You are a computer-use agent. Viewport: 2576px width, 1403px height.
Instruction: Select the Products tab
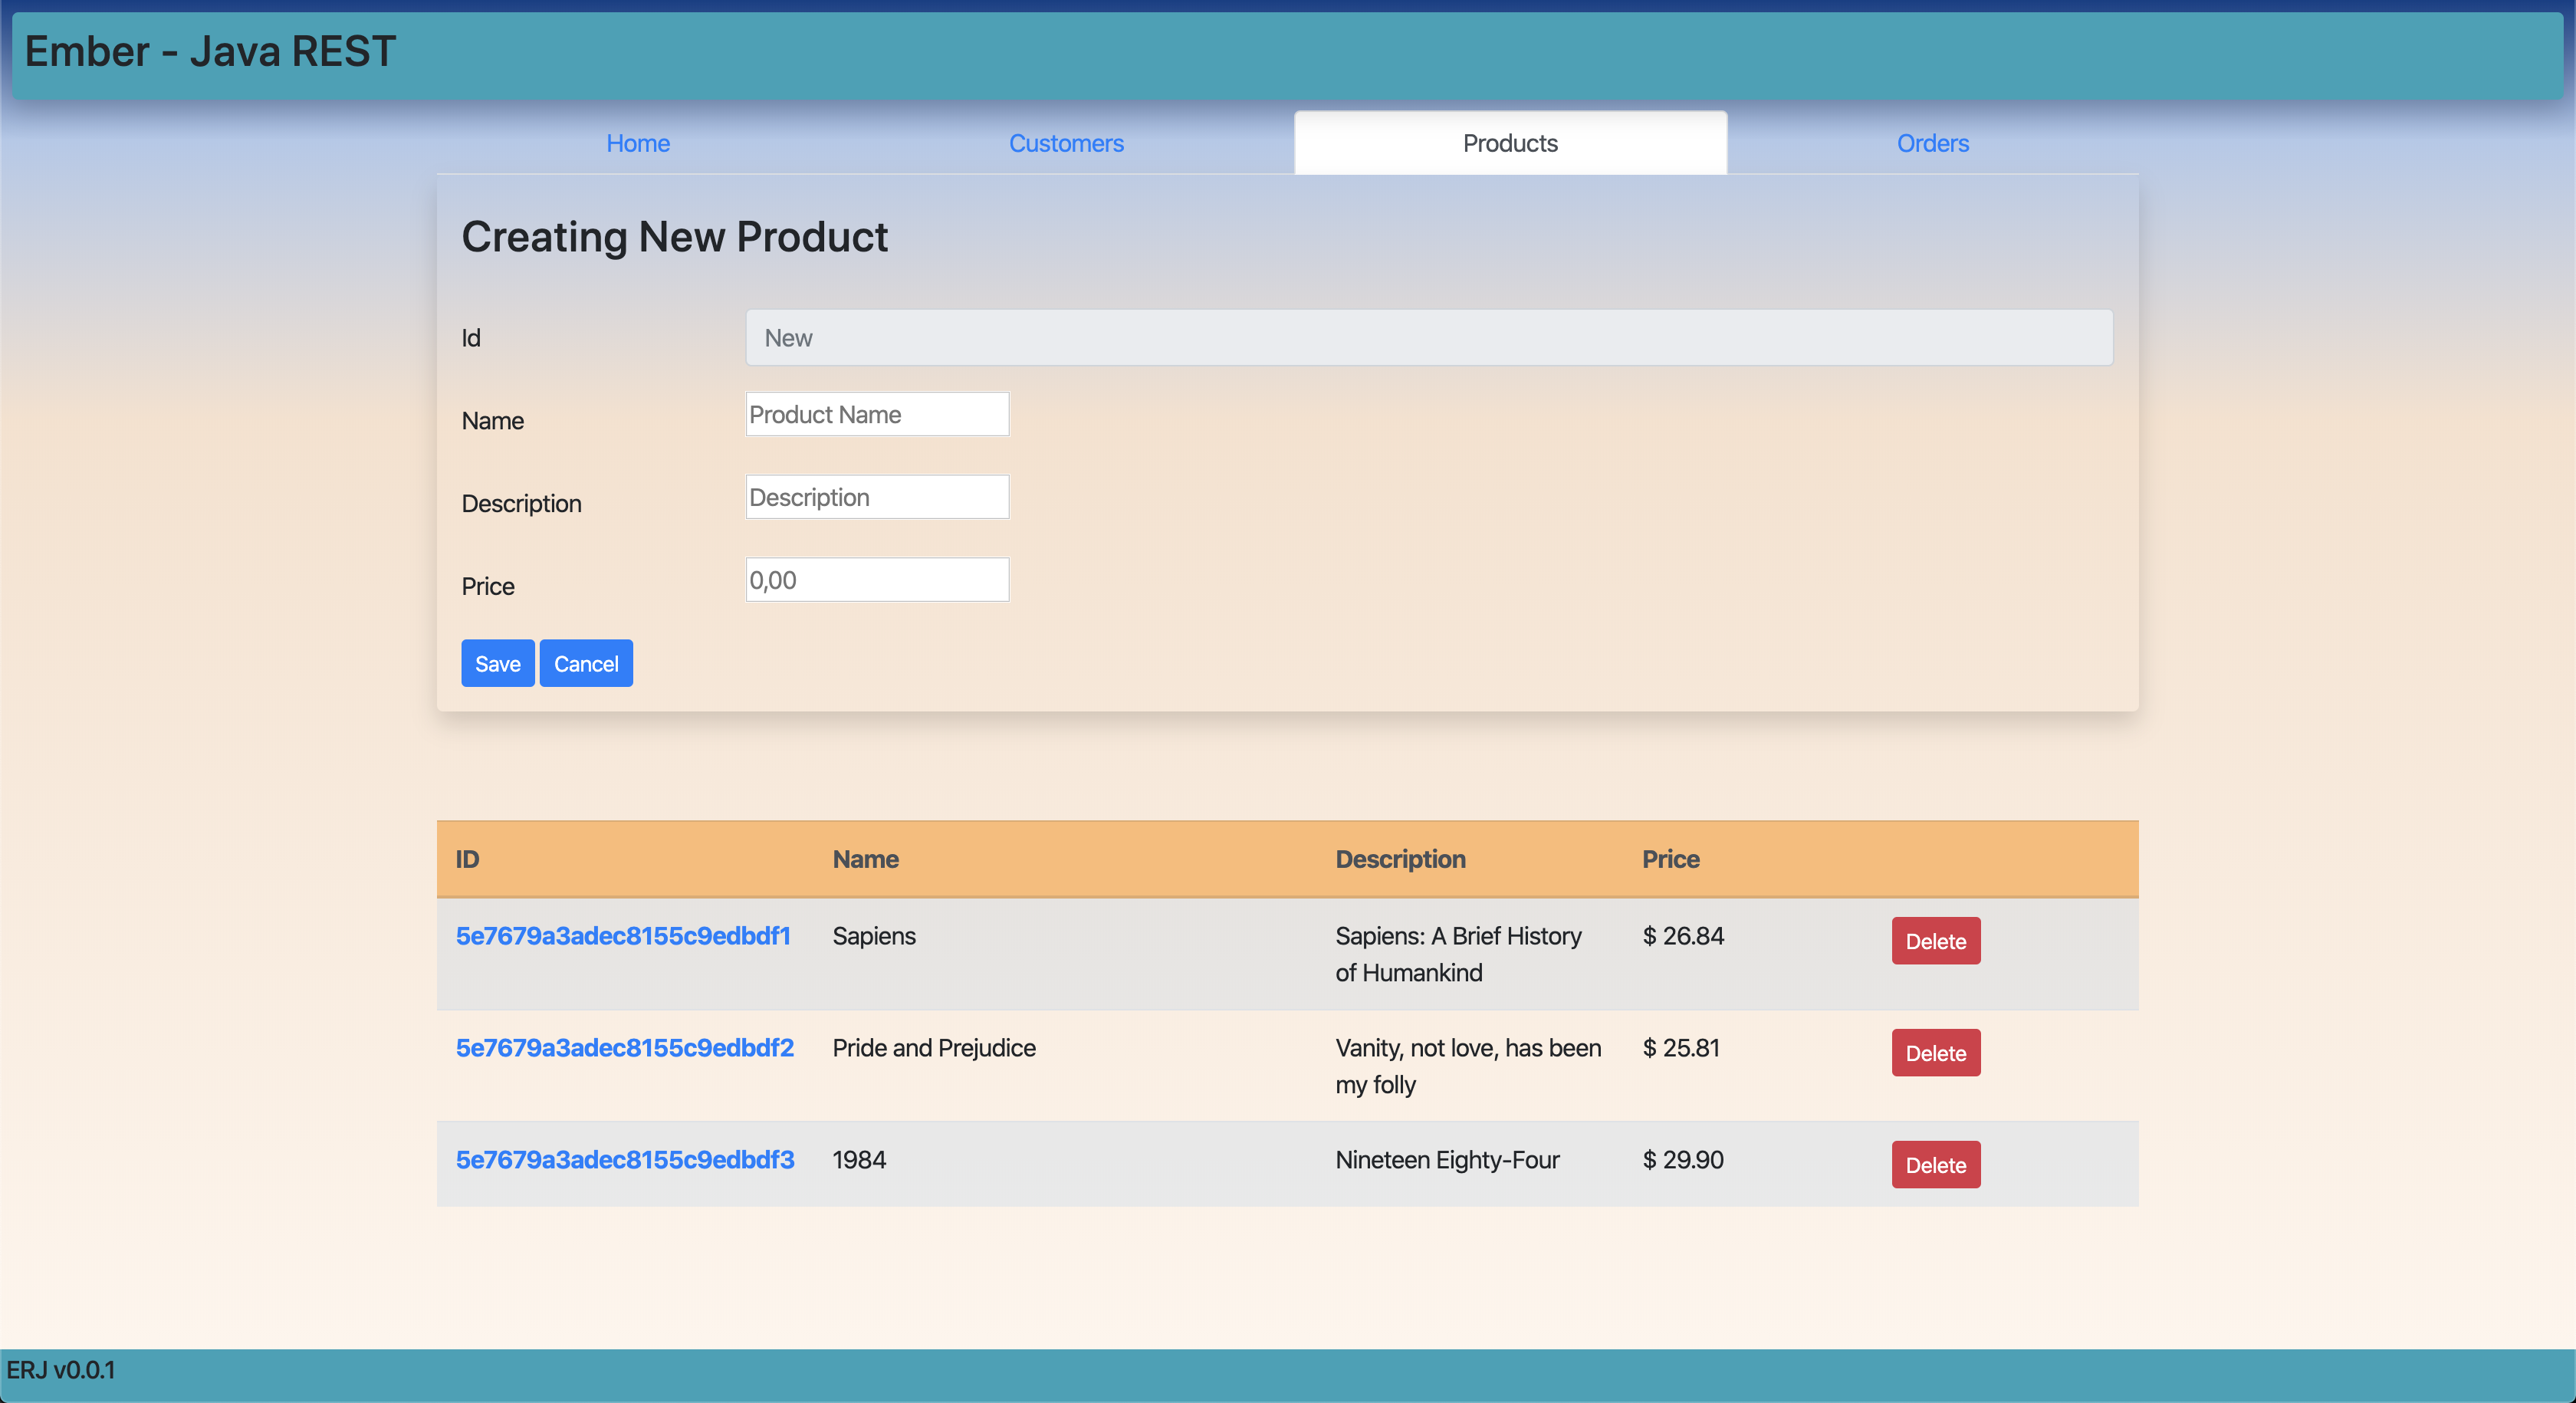pyautogui.click(x=1510, y=143)
